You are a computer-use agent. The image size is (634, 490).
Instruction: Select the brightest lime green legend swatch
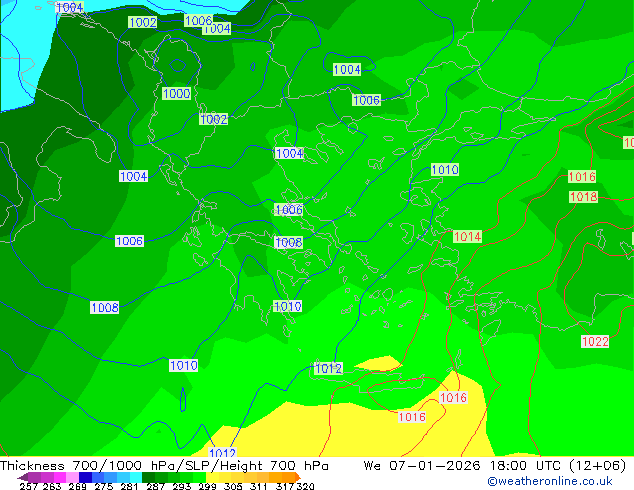(x=199, y=477)
